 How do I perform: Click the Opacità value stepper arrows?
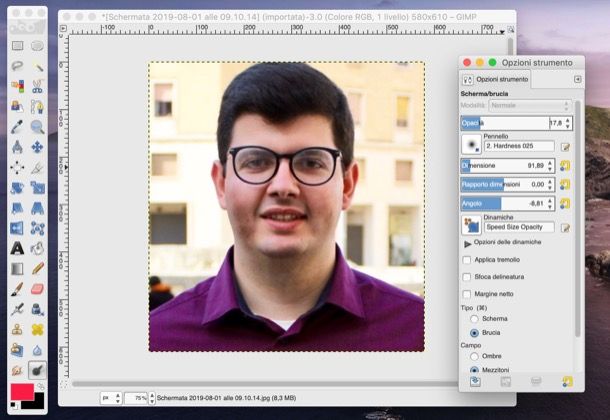[568, 123]
